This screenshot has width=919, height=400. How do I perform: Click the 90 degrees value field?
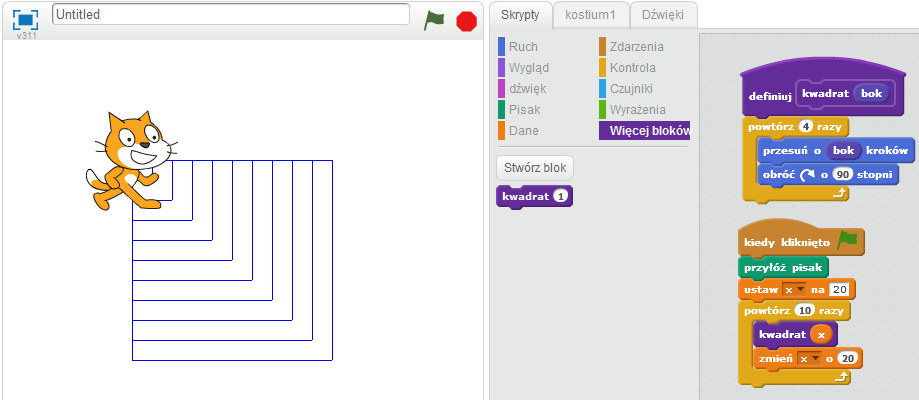point(843,174)
